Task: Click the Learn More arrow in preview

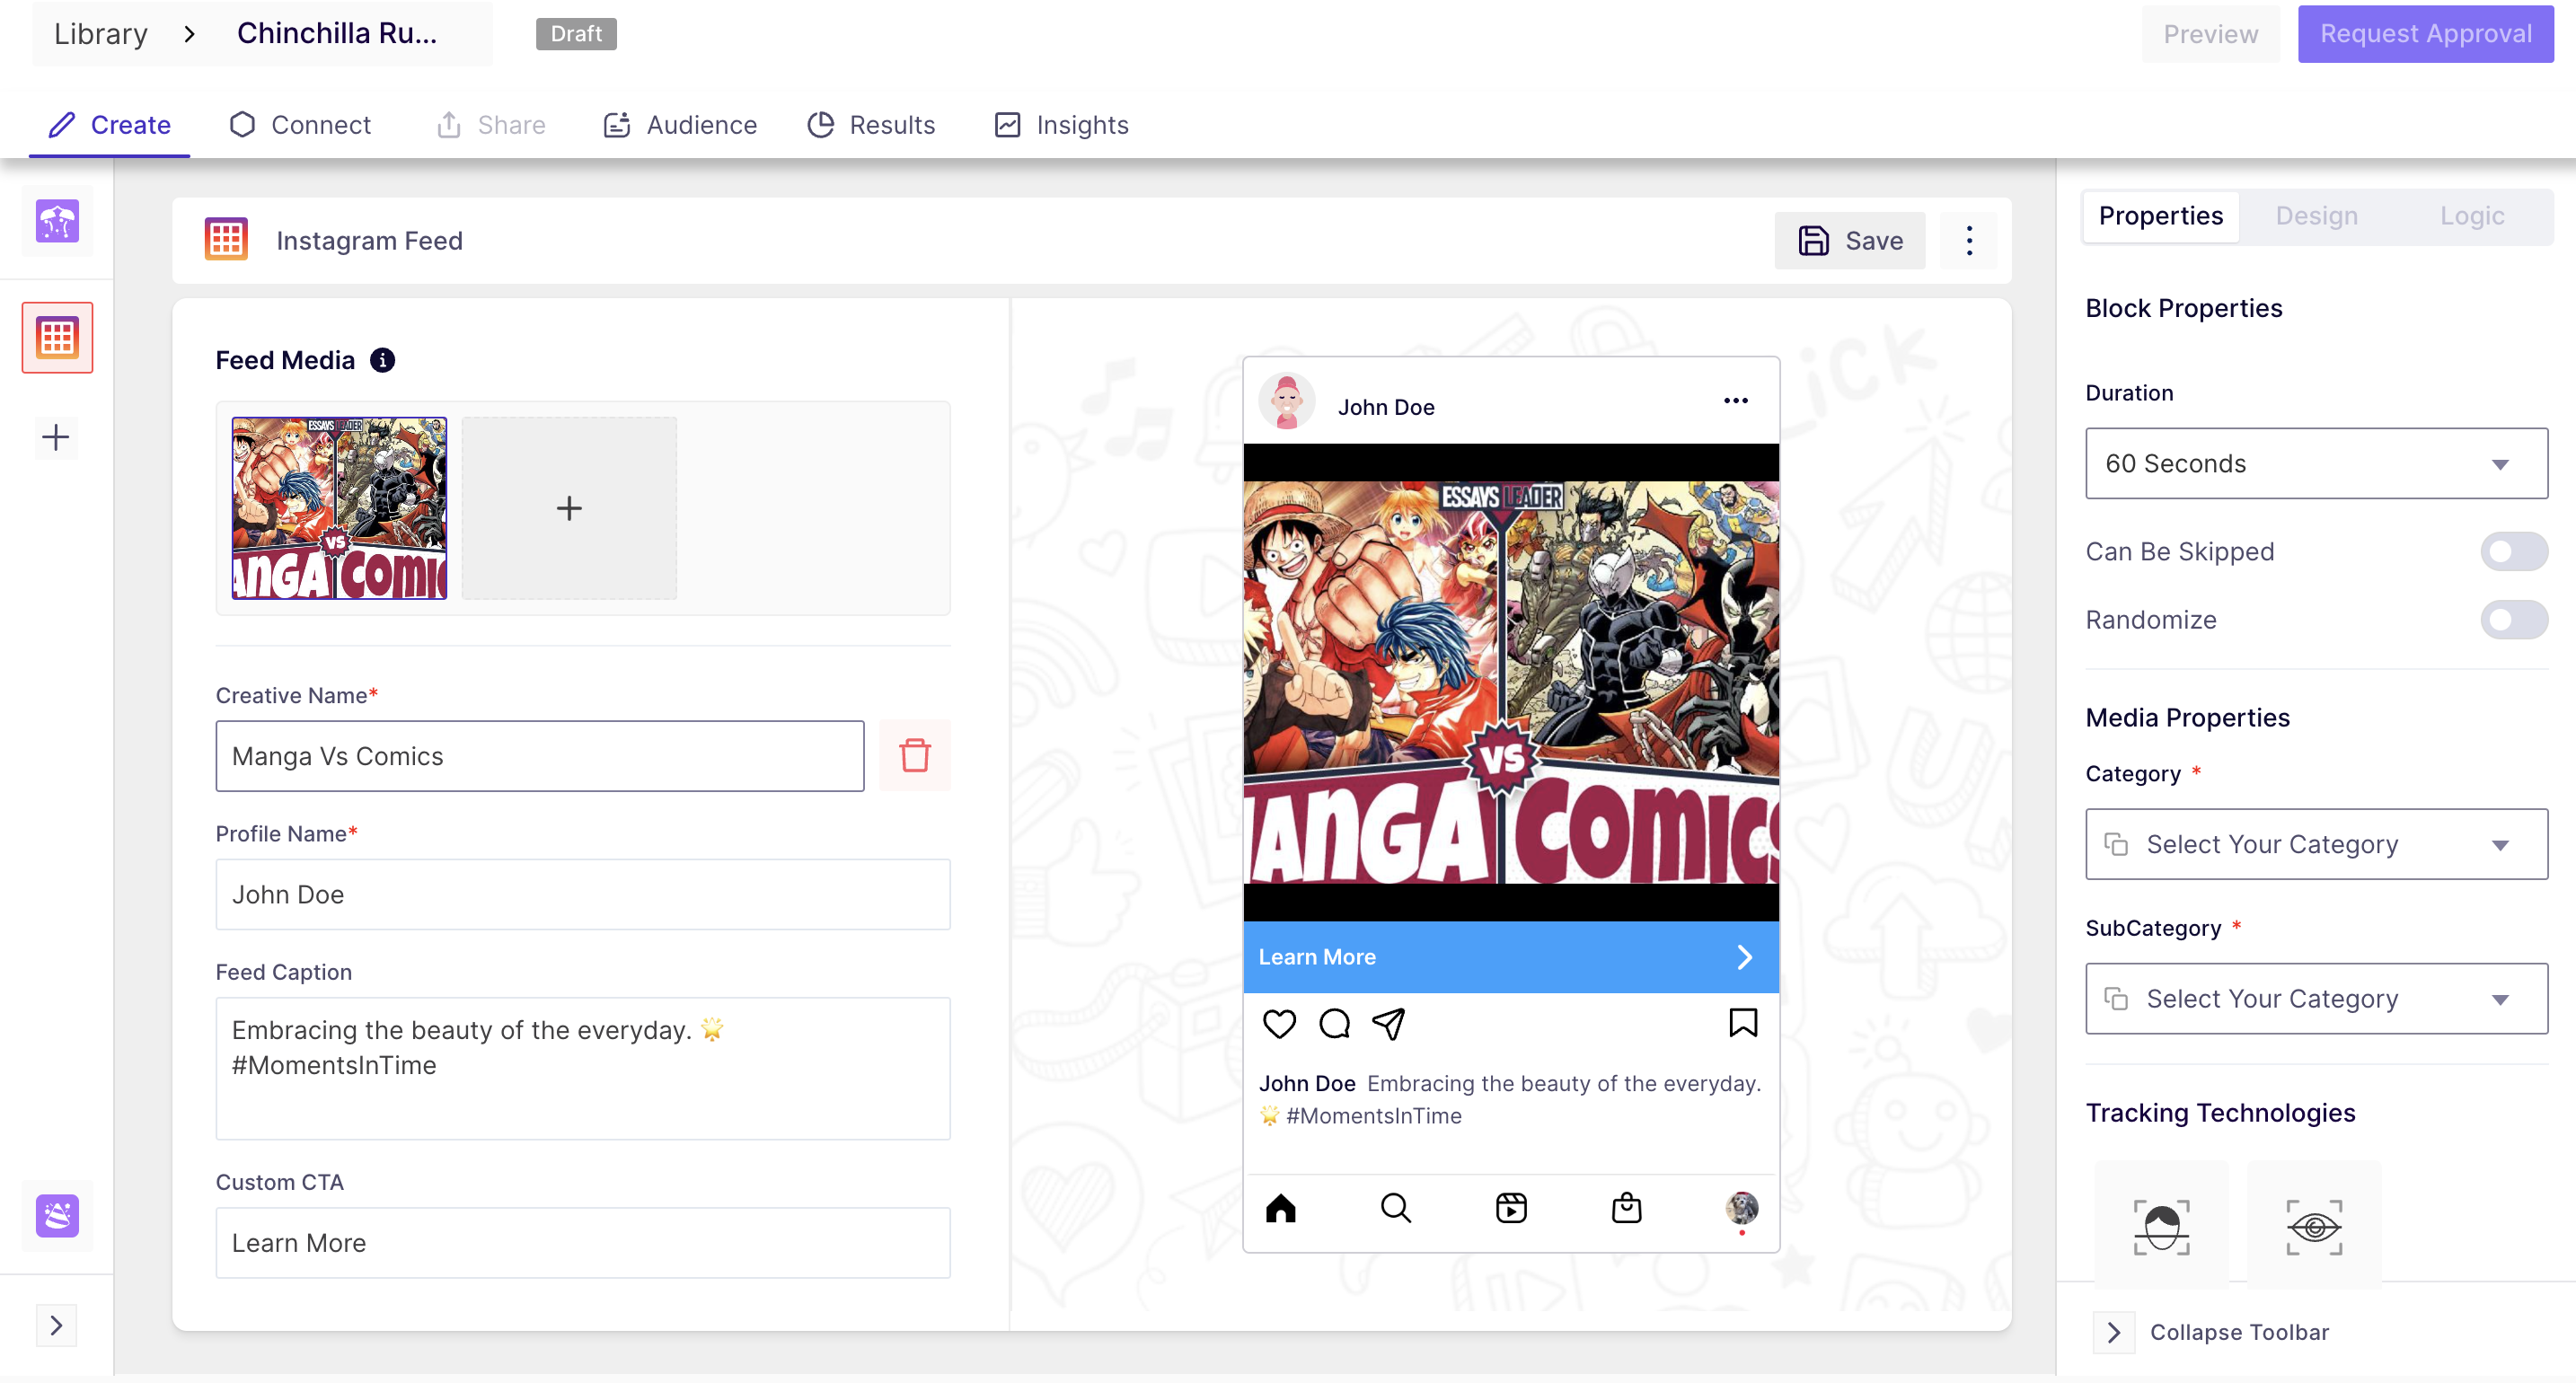Action: [1744, 957]
